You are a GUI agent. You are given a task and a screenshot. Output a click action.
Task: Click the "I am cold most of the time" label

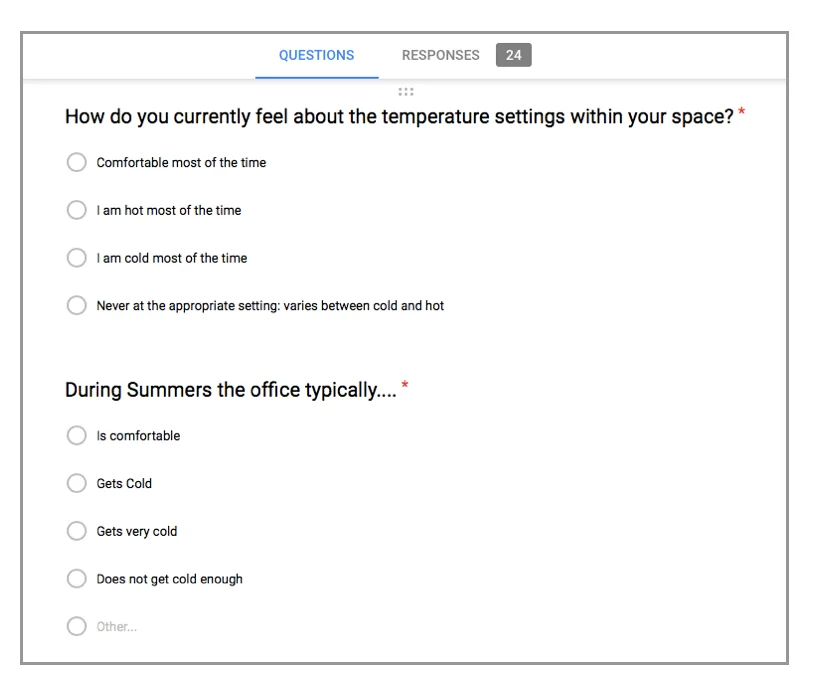pyautogui.click(x=171, y=258)
